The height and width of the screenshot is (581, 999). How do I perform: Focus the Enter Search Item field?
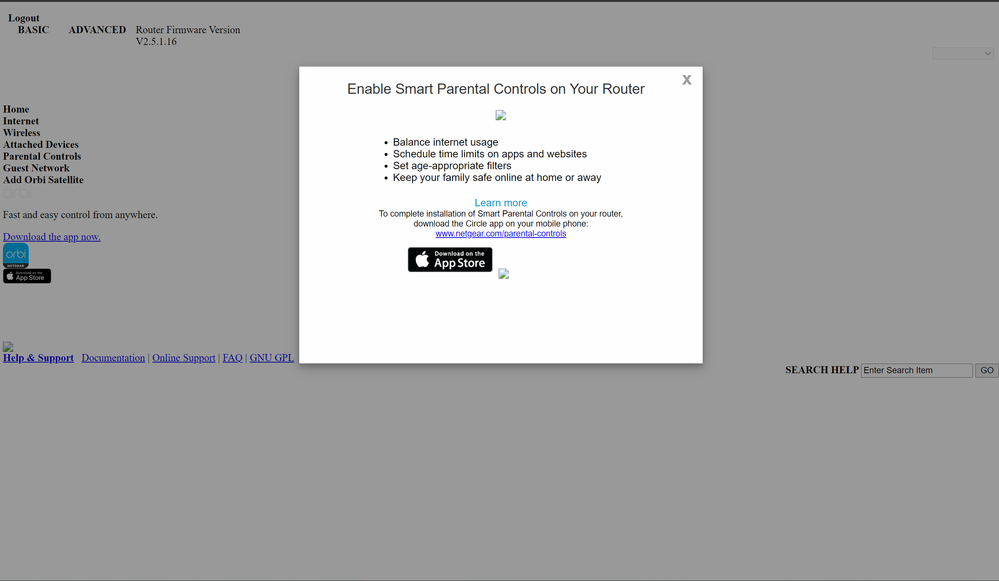click(x=917, y=370)
